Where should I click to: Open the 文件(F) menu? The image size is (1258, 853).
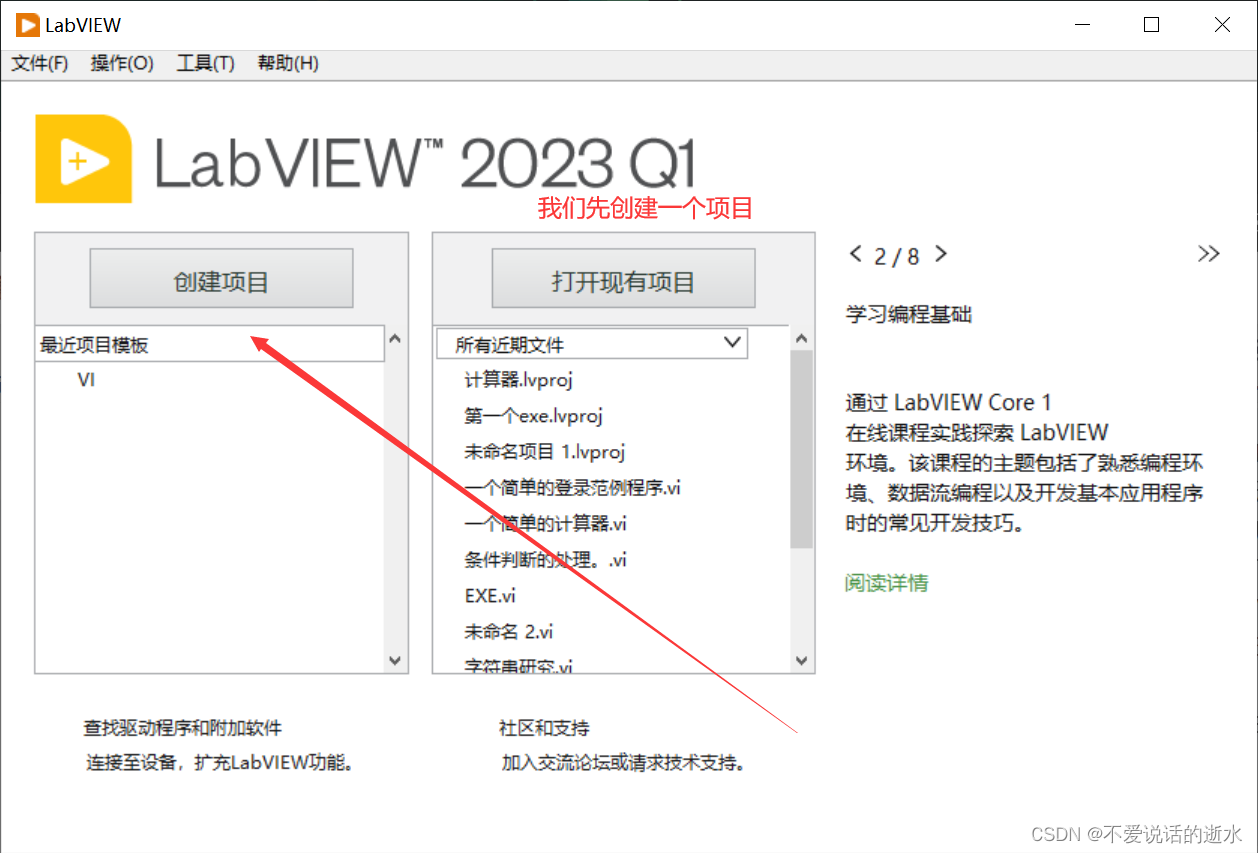coord(40,63)
